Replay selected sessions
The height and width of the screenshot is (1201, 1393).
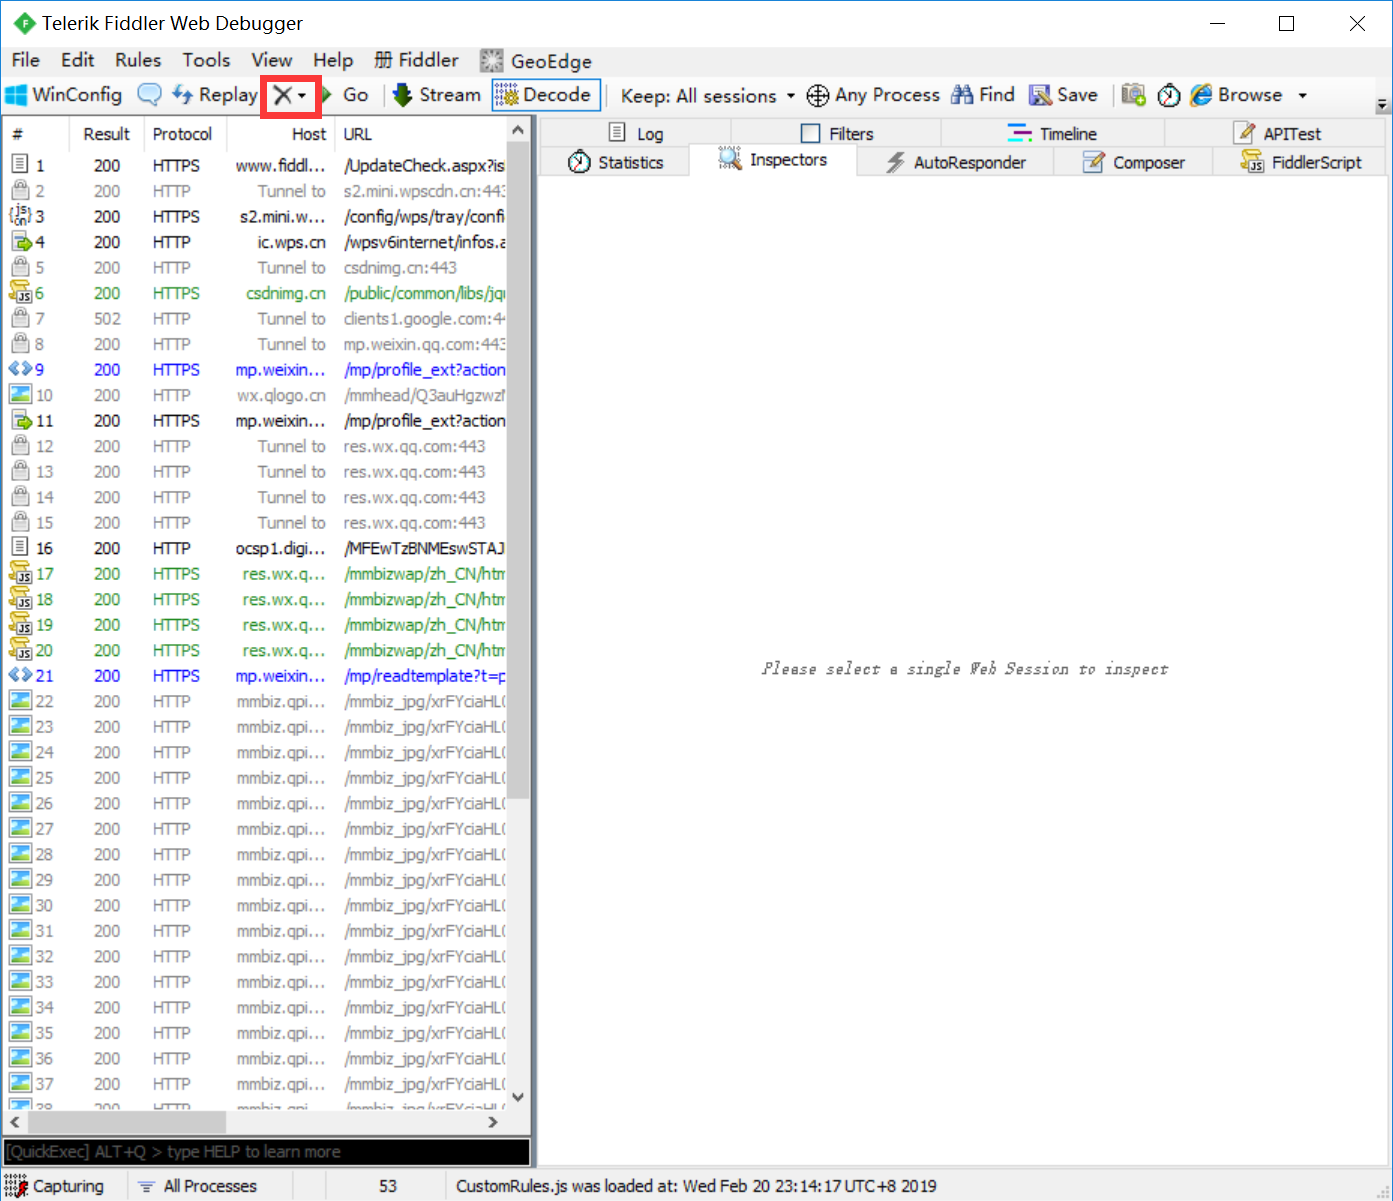[215, 95]
